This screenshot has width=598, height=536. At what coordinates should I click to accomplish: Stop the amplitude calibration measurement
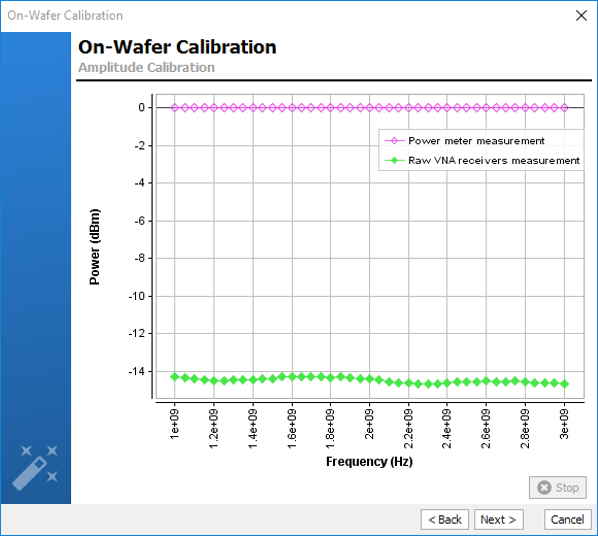click(x=558, y=488)
